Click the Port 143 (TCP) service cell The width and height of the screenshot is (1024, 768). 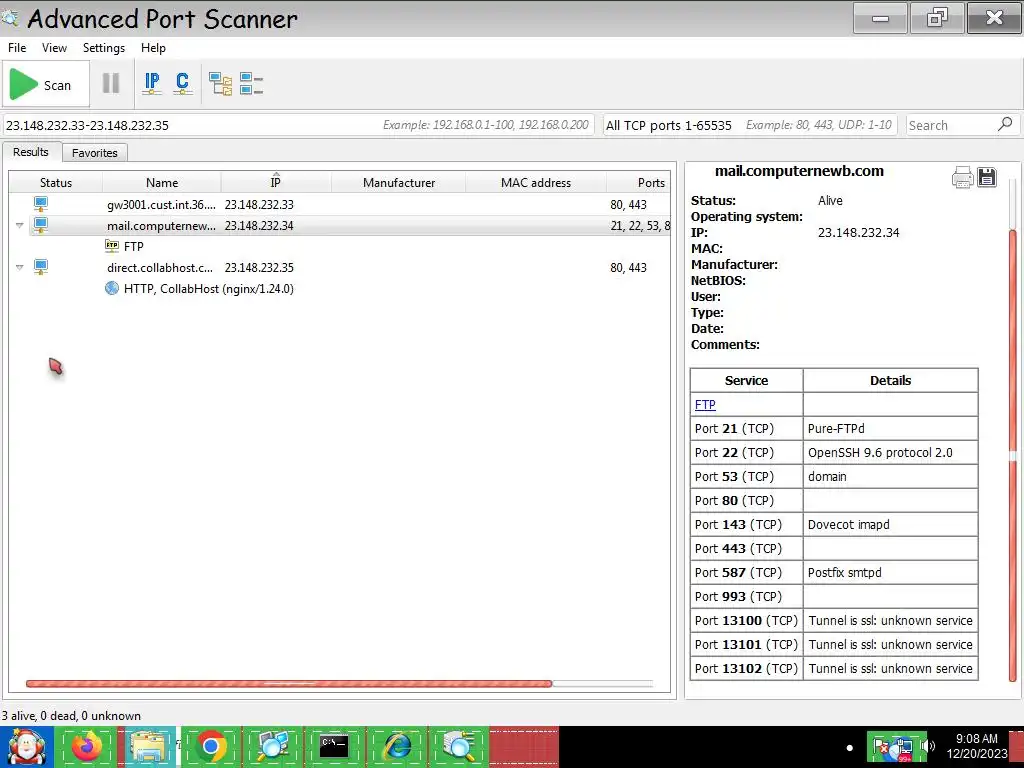[x=746, y=524]
